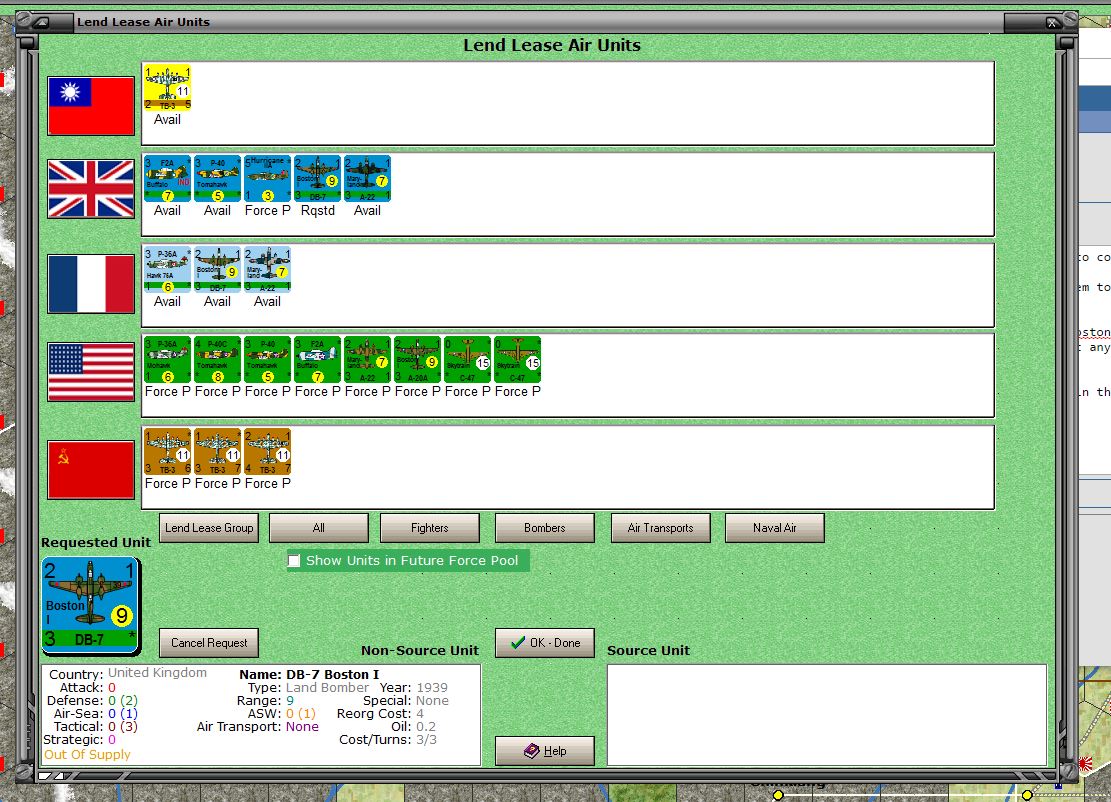Select UK F2A Buffalo fighter unit
This screenshot has height=802, width=1111.
click(167, 178)
